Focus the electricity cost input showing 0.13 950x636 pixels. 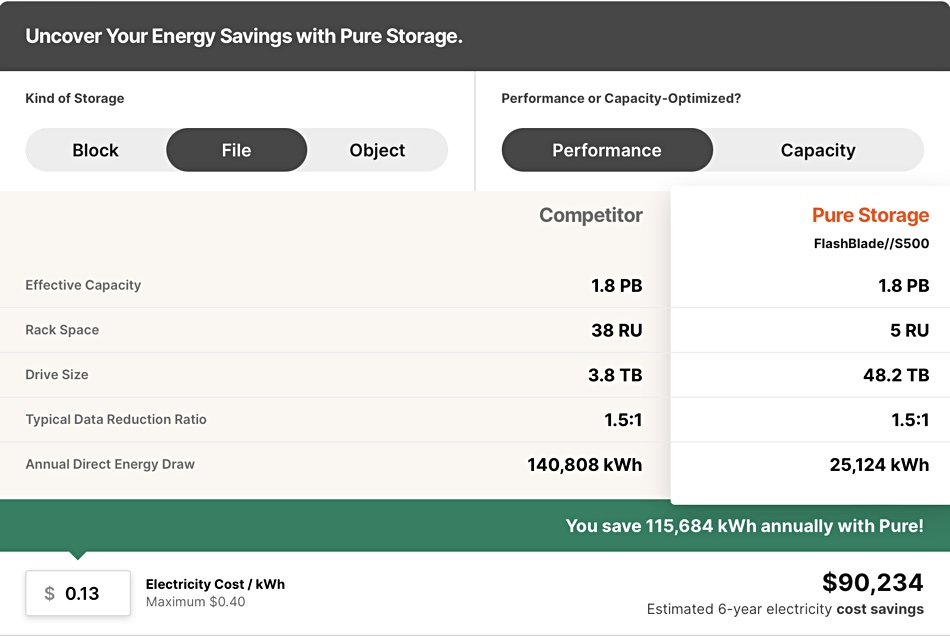[78, 593]
